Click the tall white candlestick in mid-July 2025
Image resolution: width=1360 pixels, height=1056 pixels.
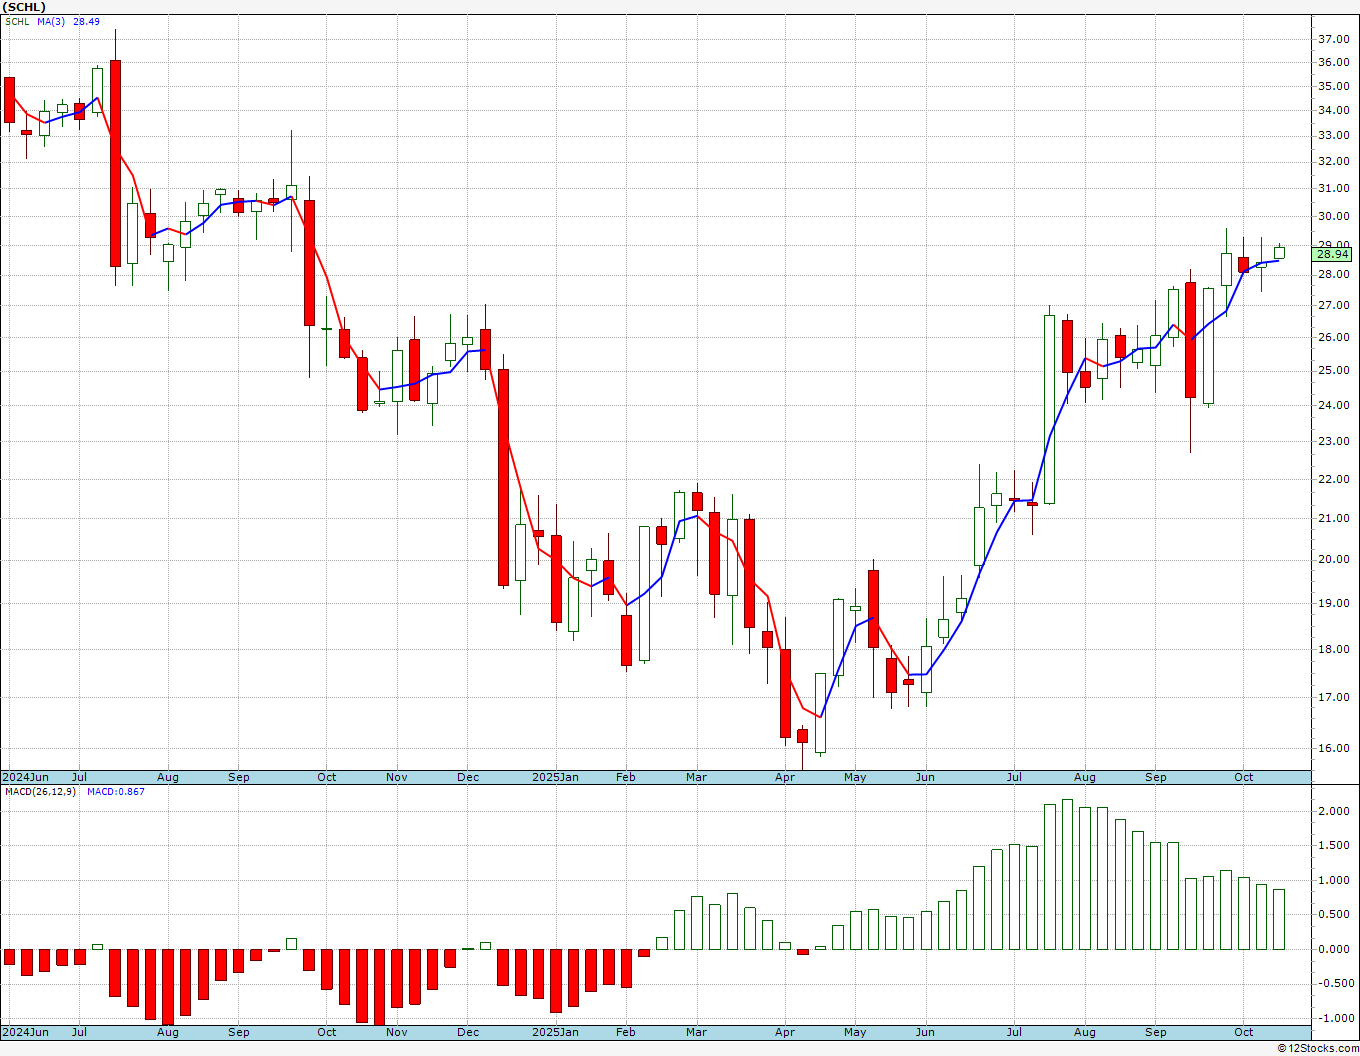[1050, 409]
